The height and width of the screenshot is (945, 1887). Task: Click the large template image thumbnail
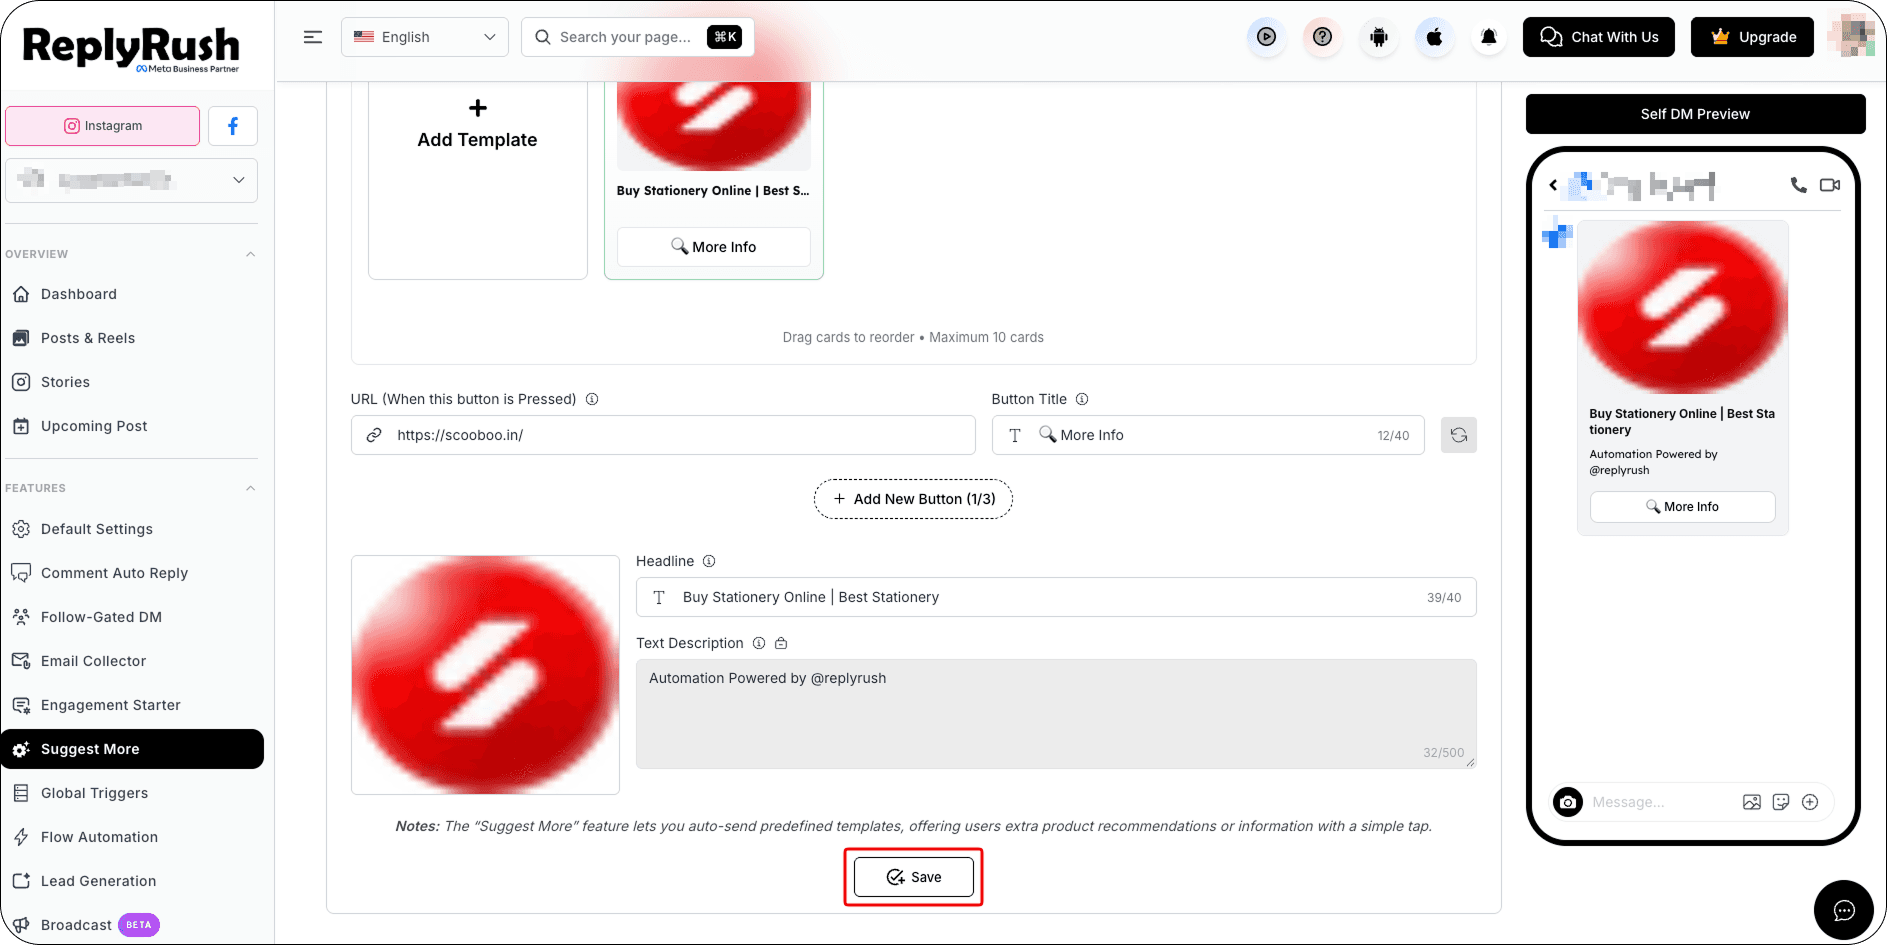[485, 675]
